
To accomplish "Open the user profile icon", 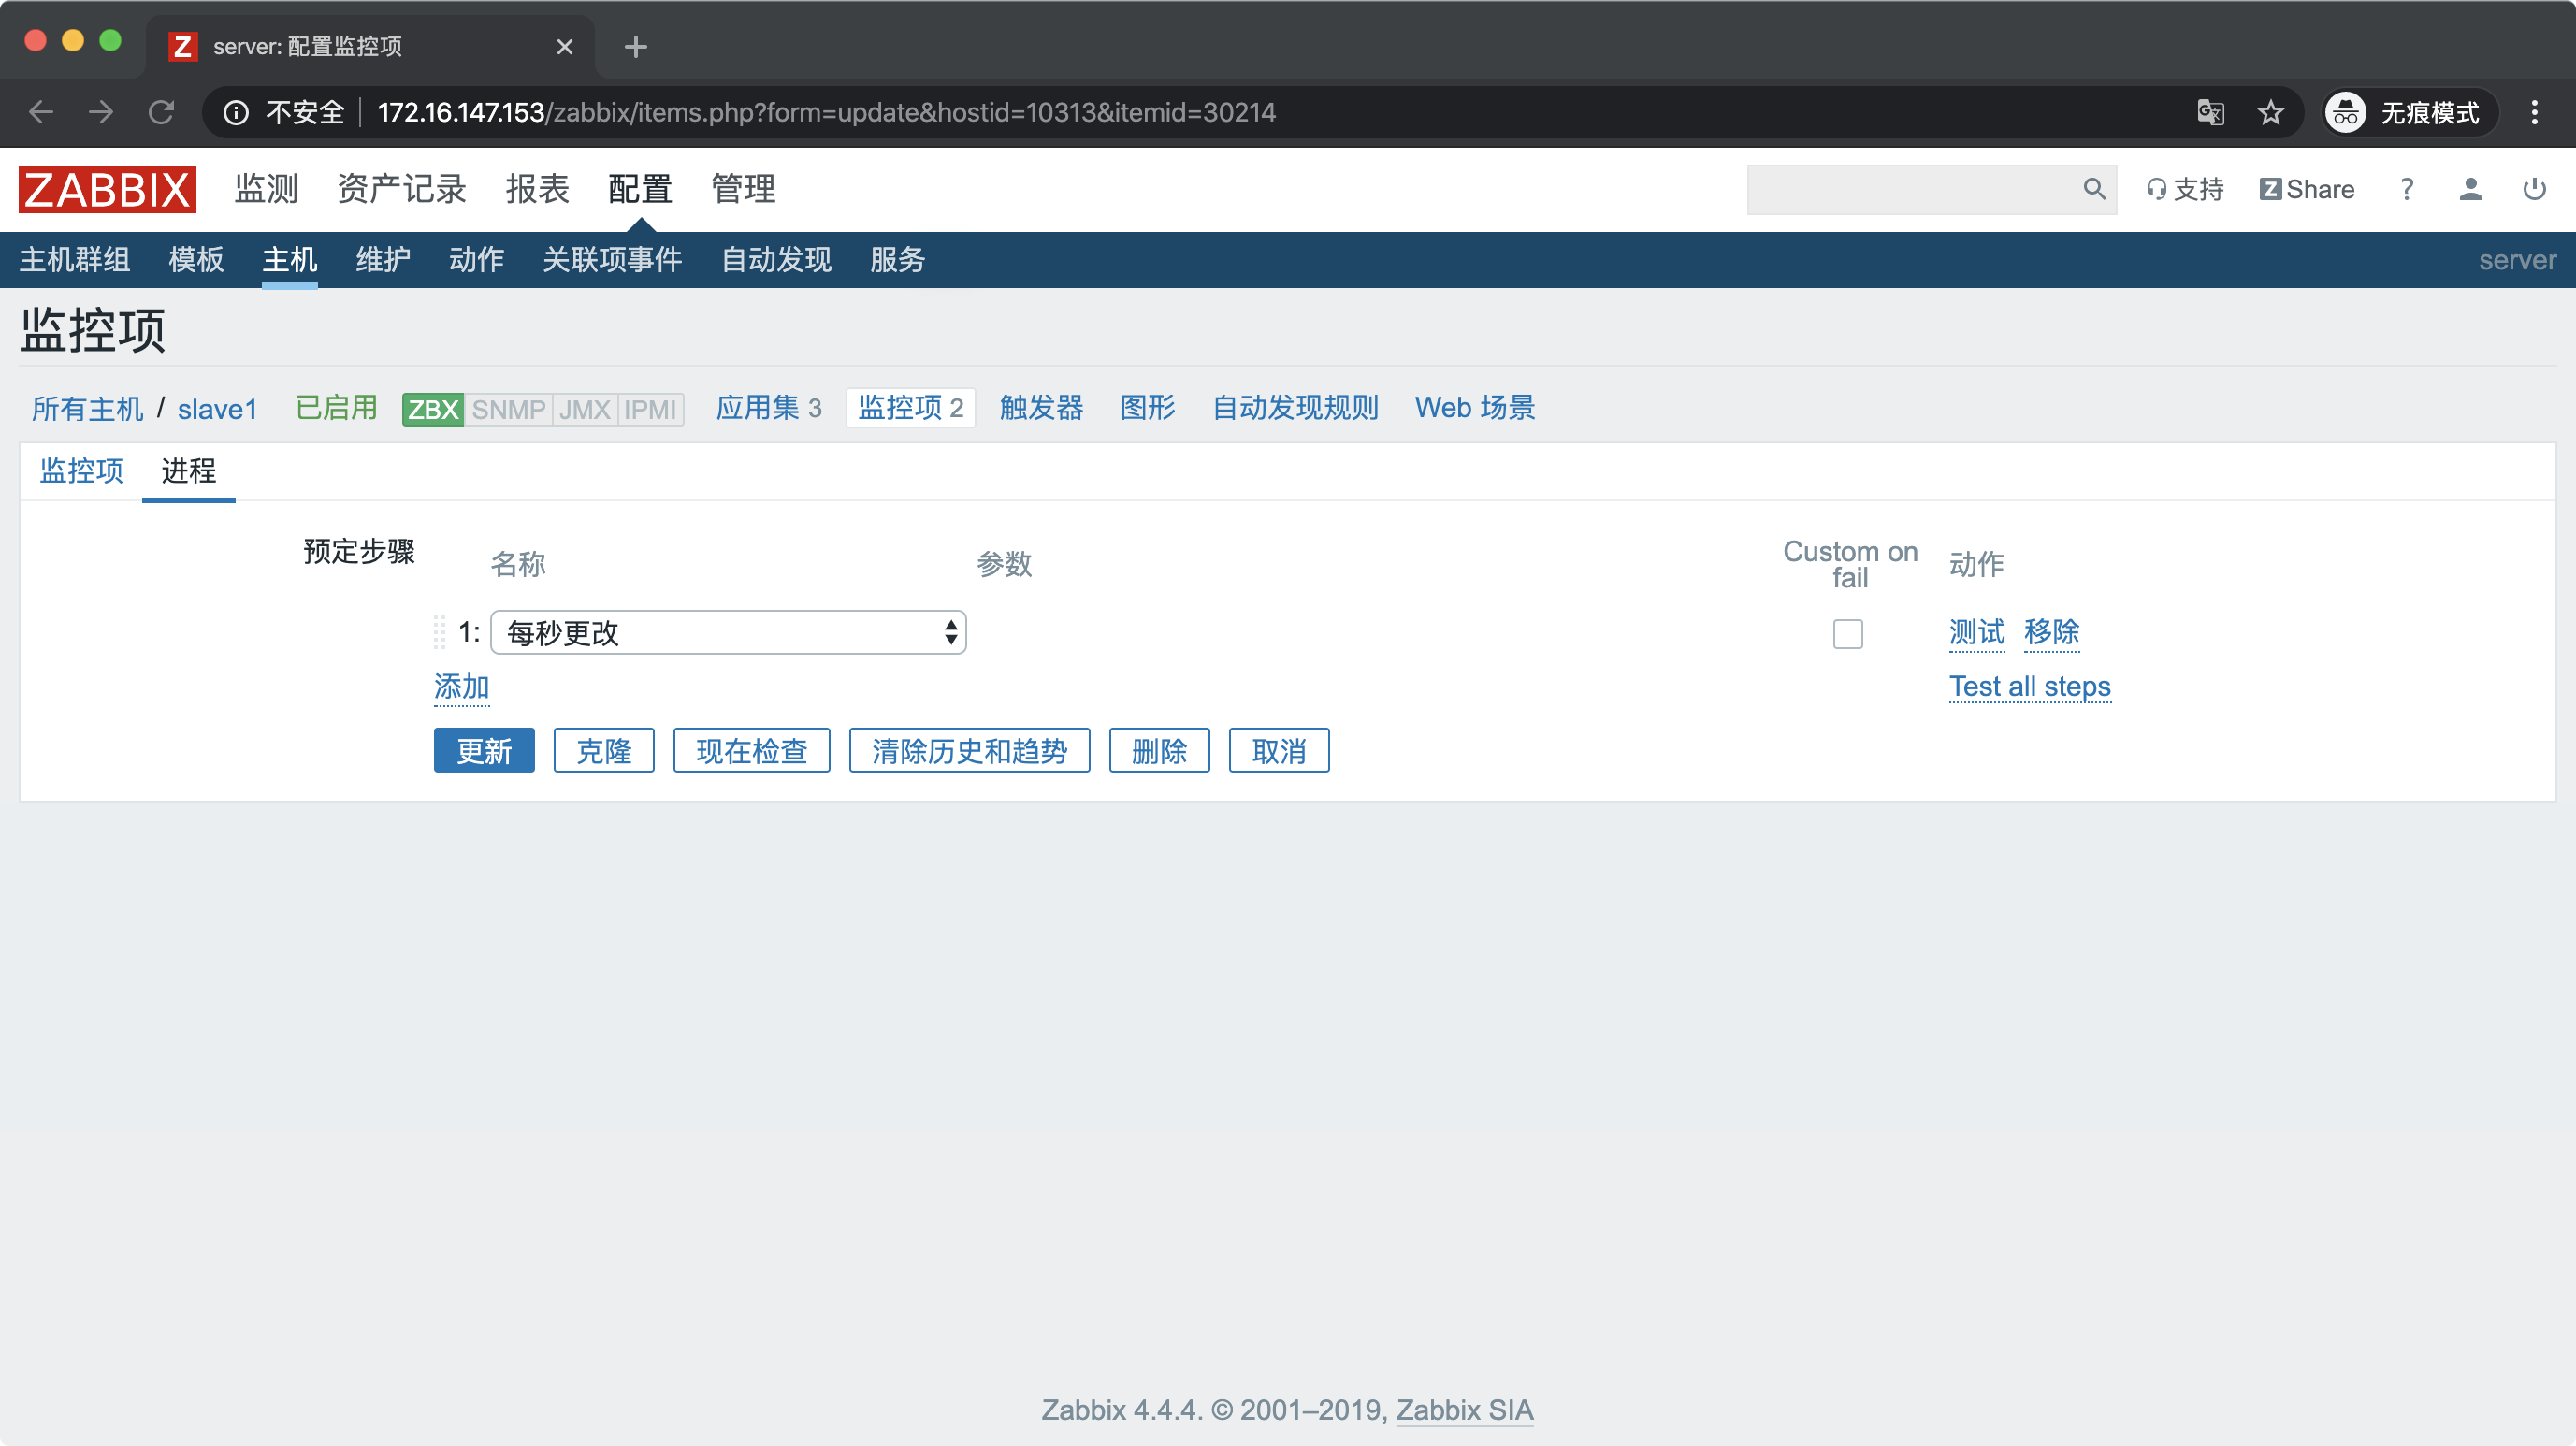I will tap(2470, 189).
